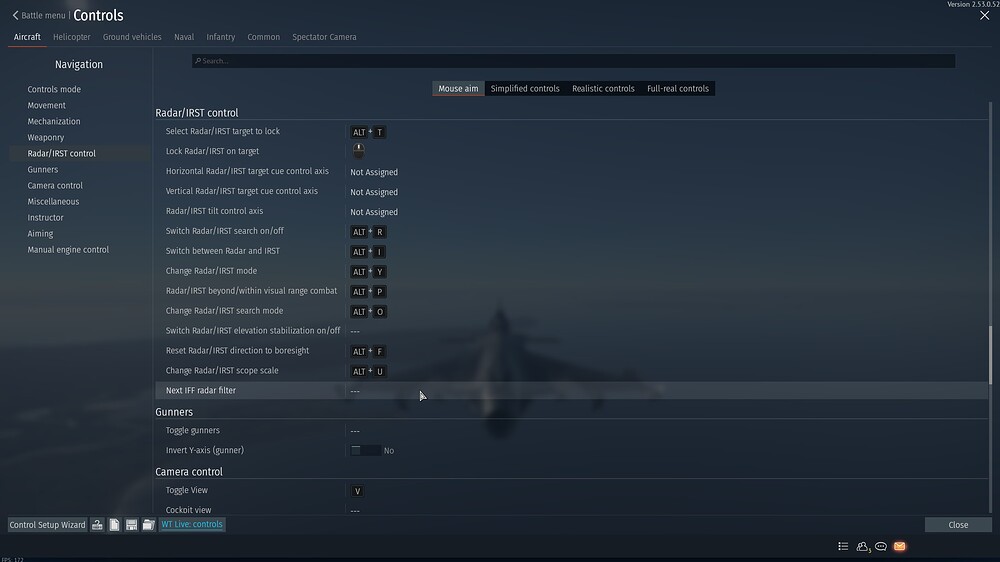Switch to the Spectator Camera tab
The width and height of the screenshot is (1000, 562).
(324, 37)
